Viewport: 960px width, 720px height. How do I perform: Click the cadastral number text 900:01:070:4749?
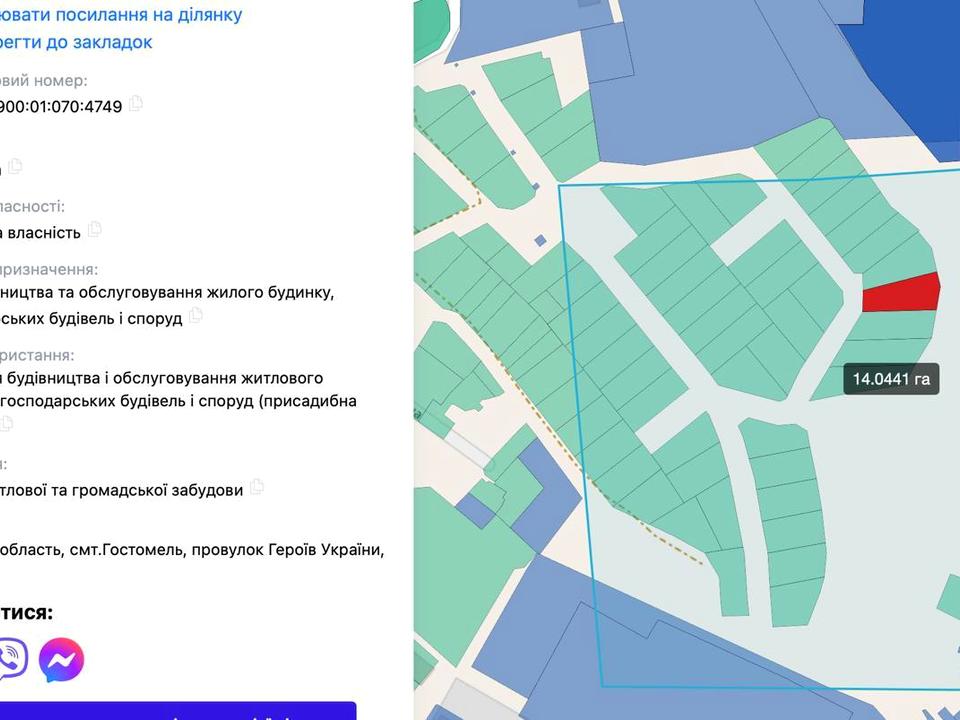click(60, 106)
